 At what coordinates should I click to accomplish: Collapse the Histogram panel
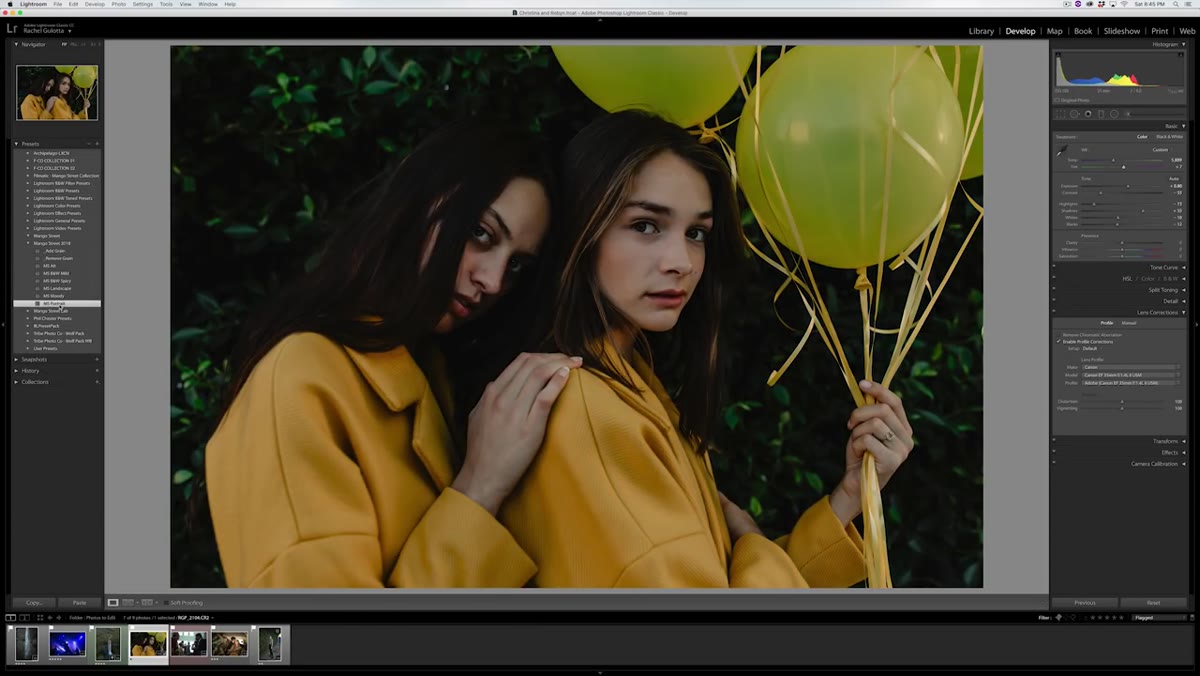1184,44
